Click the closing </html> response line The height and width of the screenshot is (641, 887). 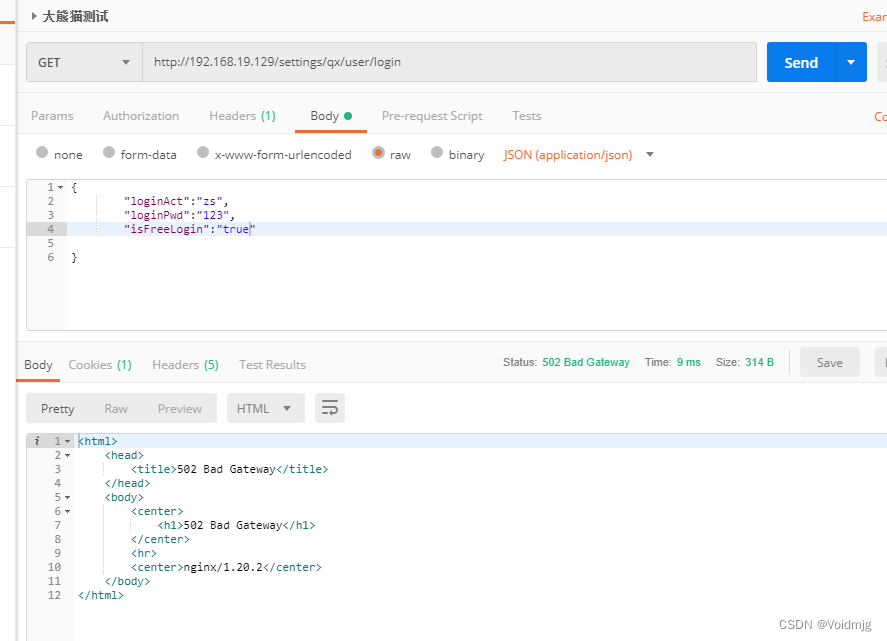click(x=101, y=595)
